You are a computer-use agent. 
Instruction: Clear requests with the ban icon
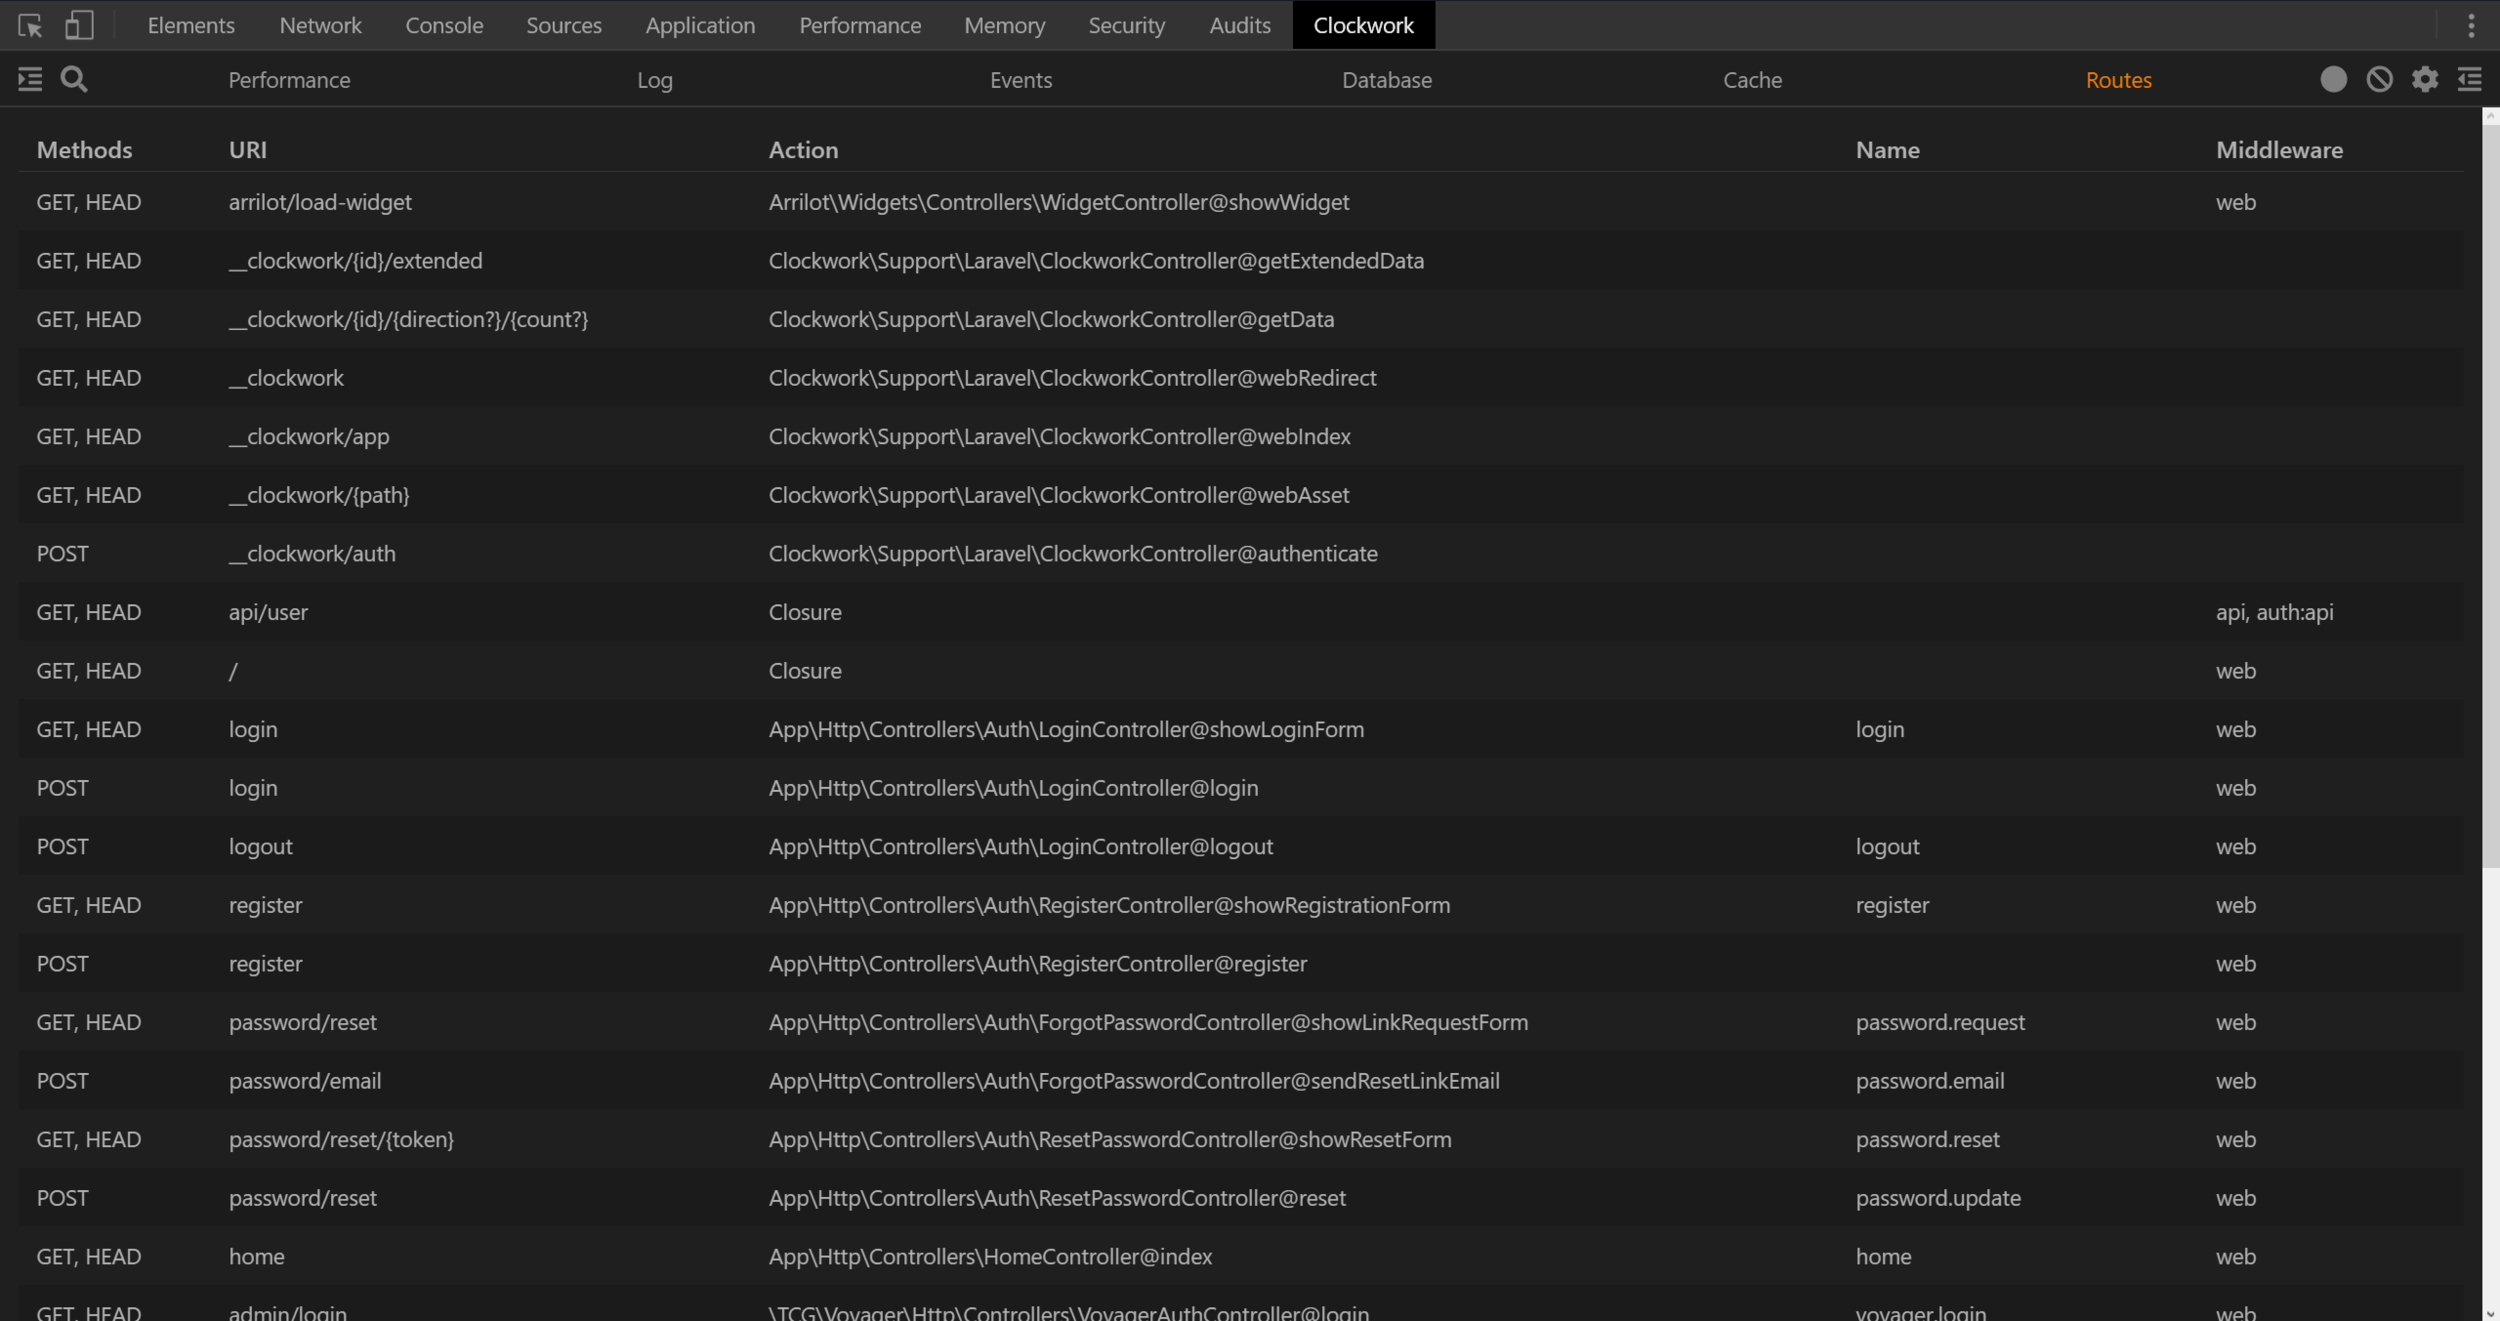(2379, 80)
